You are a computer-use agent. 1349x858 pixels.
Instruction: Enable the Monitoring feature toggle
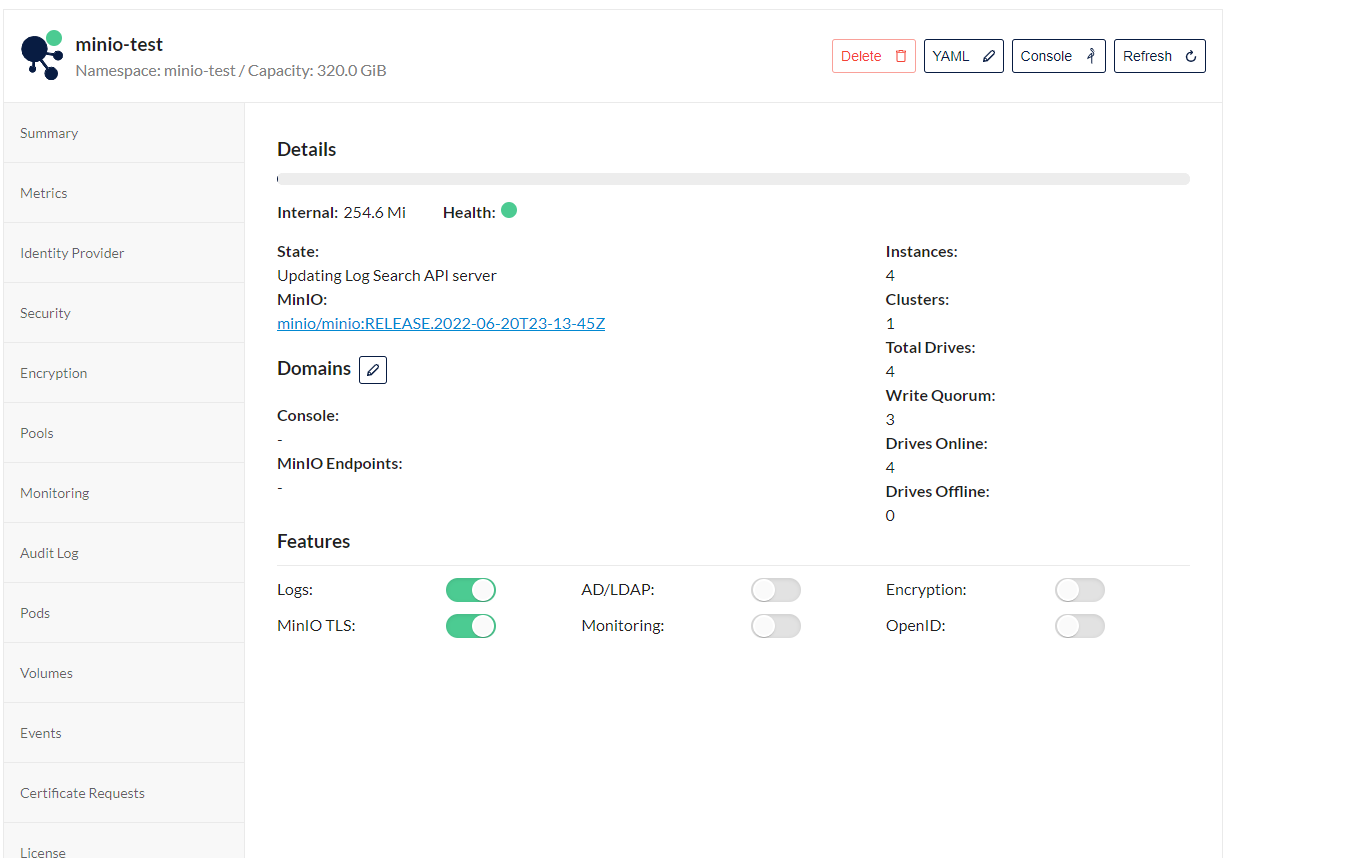(776, 626)
